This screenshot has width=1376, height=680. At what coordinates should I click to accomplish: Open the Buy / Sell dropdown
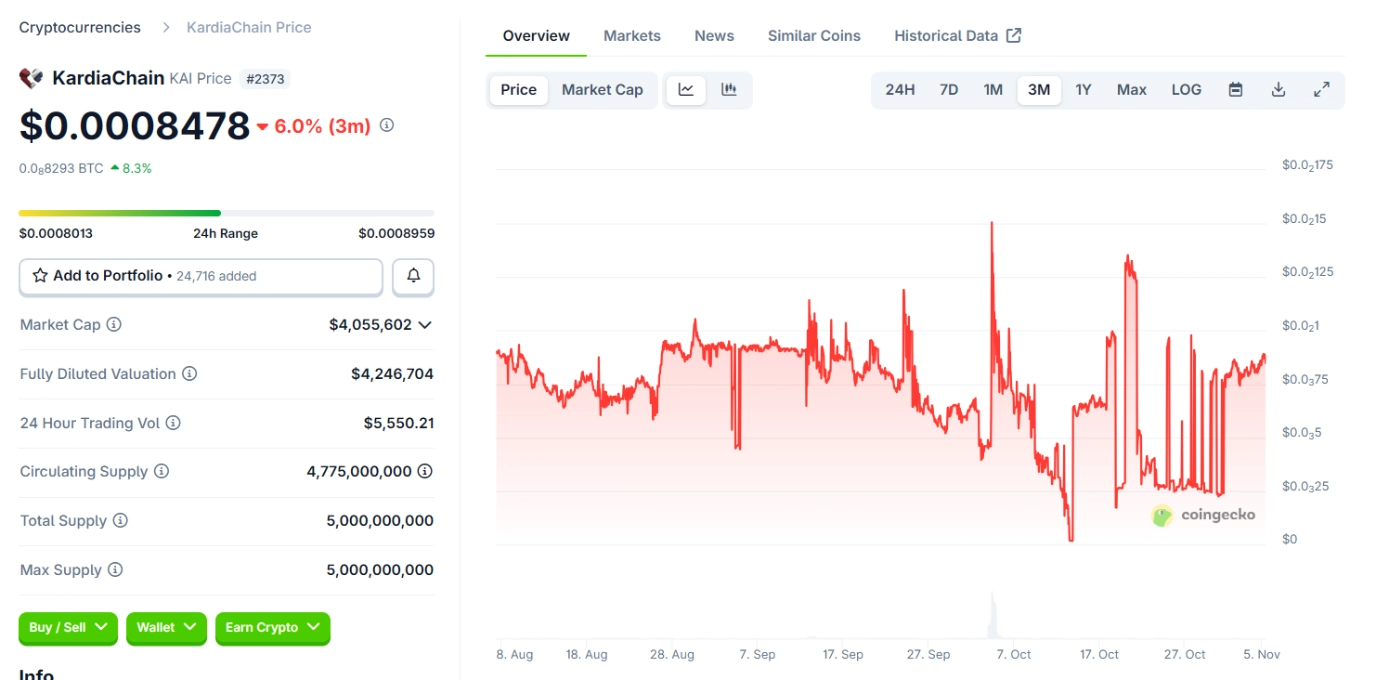68,628
